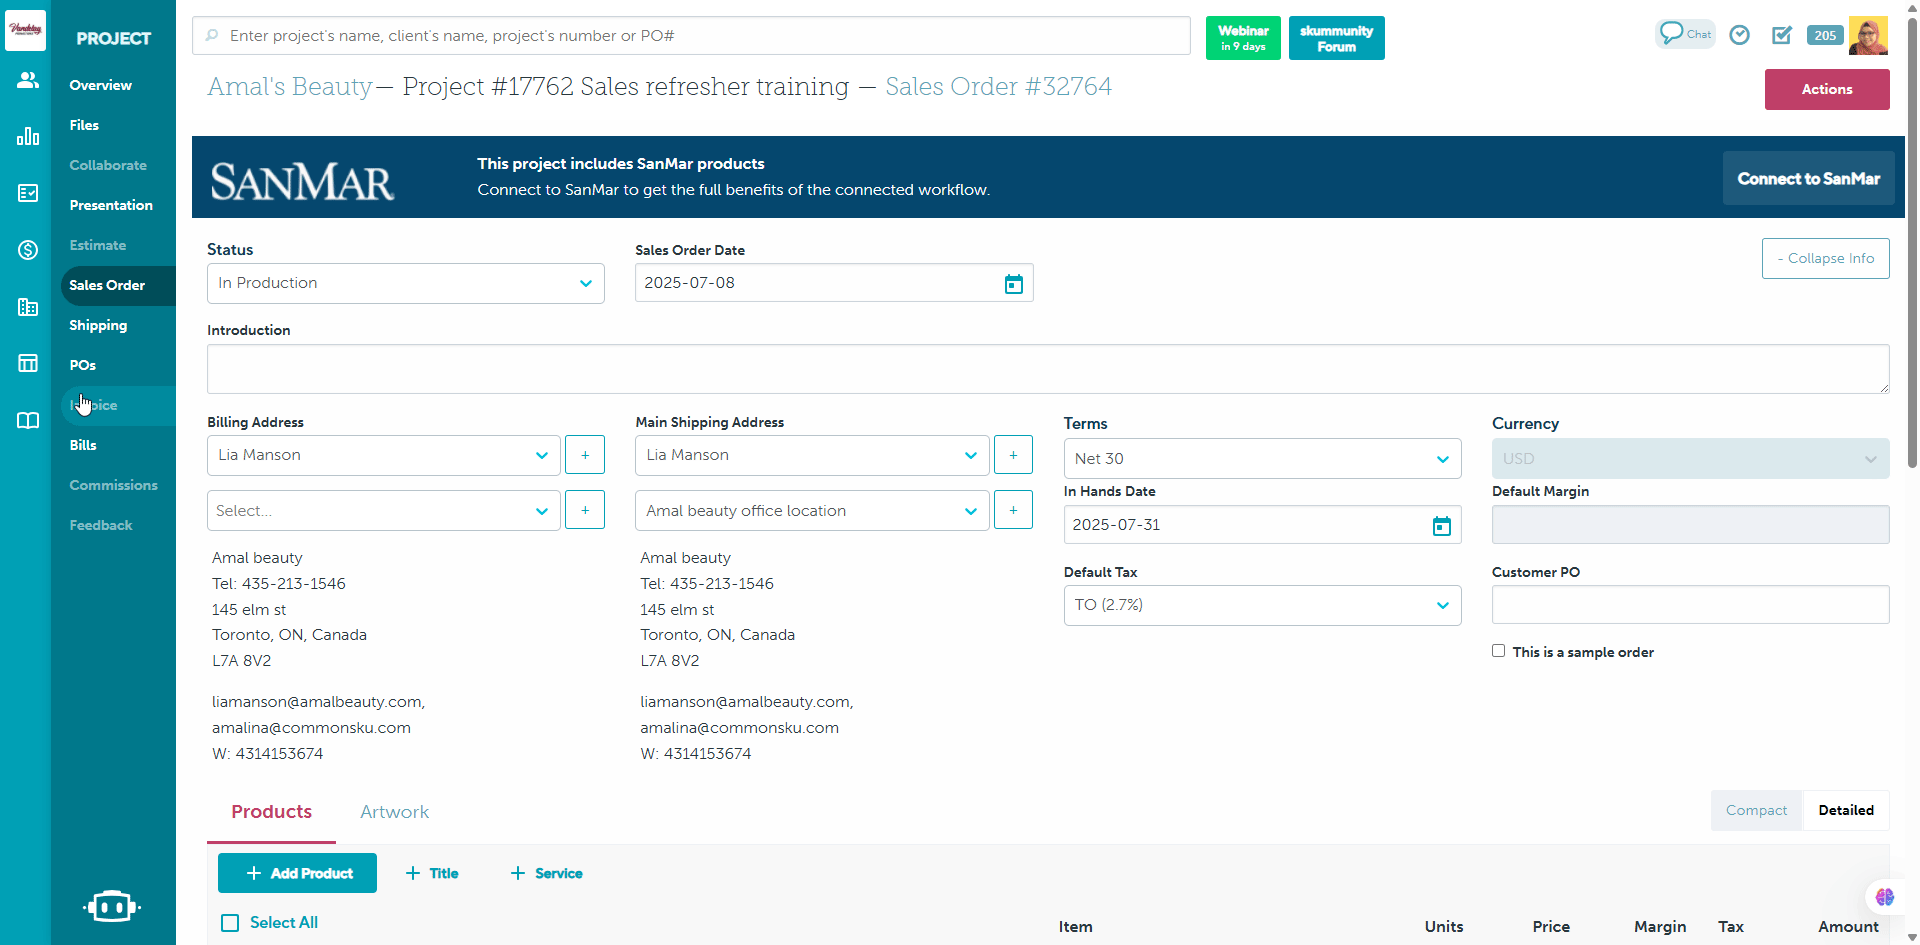Image resolution: width=1920 pixels, height=945 pixels.
Task: Expand the Status dropdown showing In Production
Action: click(405, 284)
